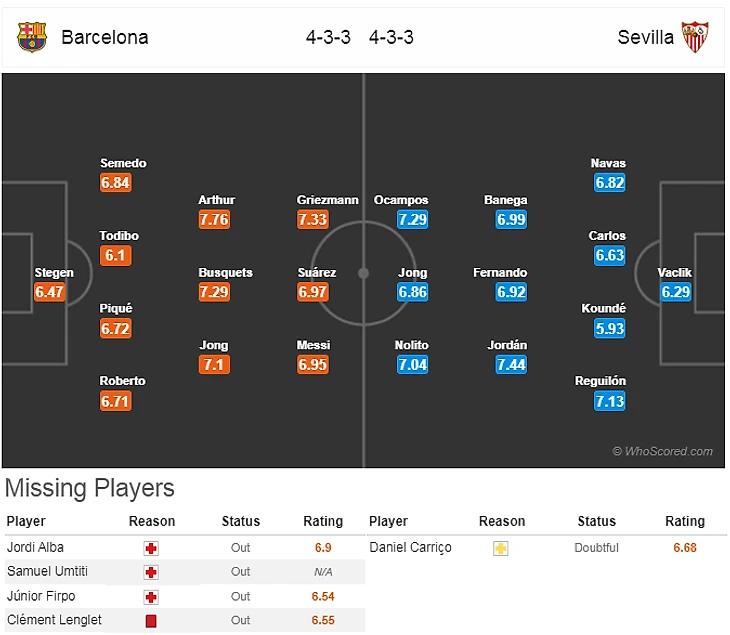Open the Barcelona team name link
Viewport: 730px width, 635px height.
[x=105, y=37]
